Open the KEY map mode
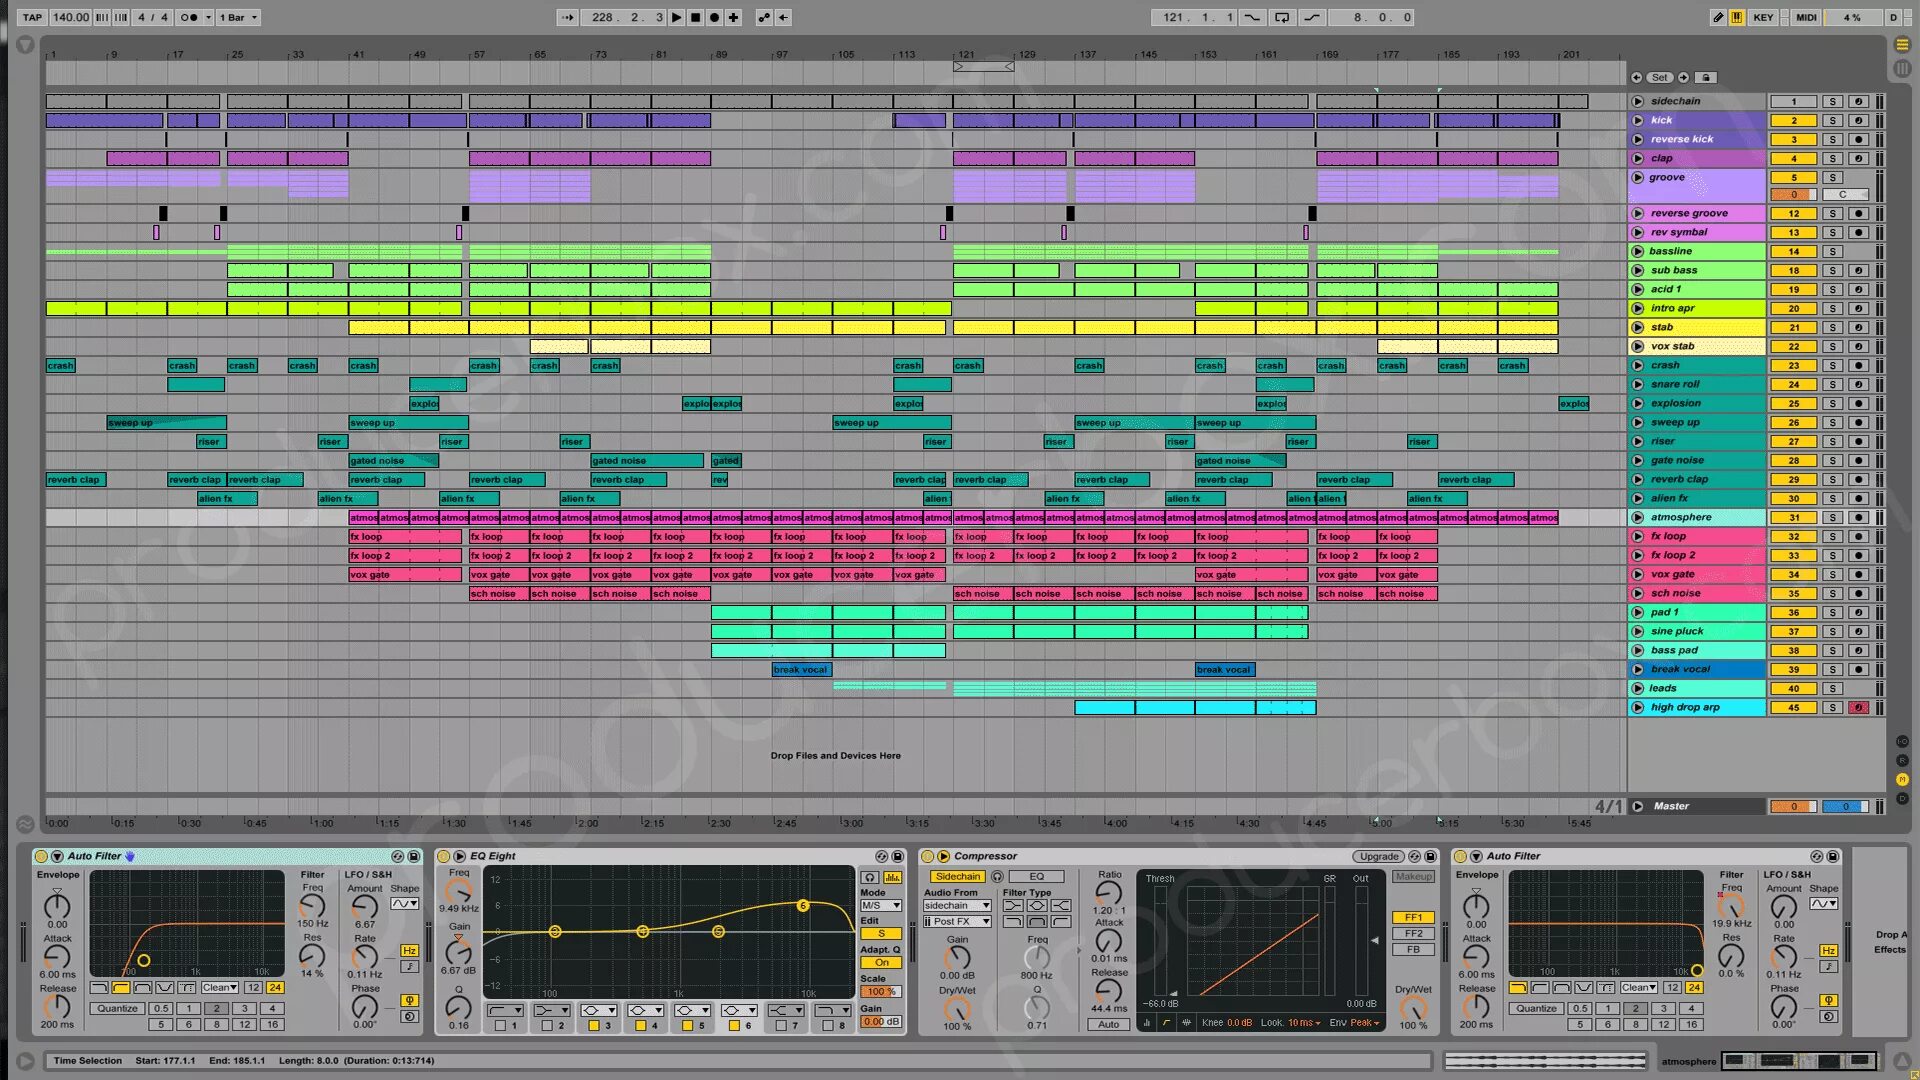 1763,17
